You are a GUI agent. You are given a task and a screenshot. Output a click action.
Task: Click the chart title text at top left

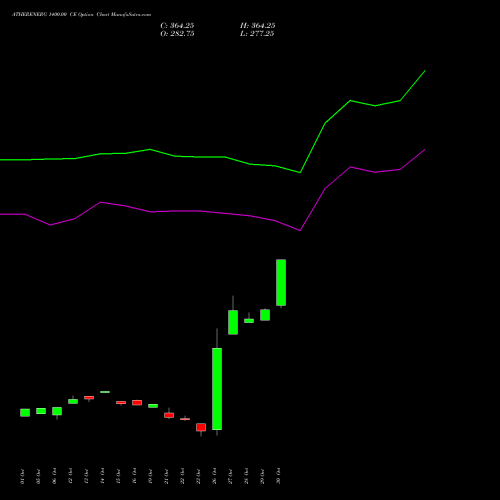click(82, 15)
